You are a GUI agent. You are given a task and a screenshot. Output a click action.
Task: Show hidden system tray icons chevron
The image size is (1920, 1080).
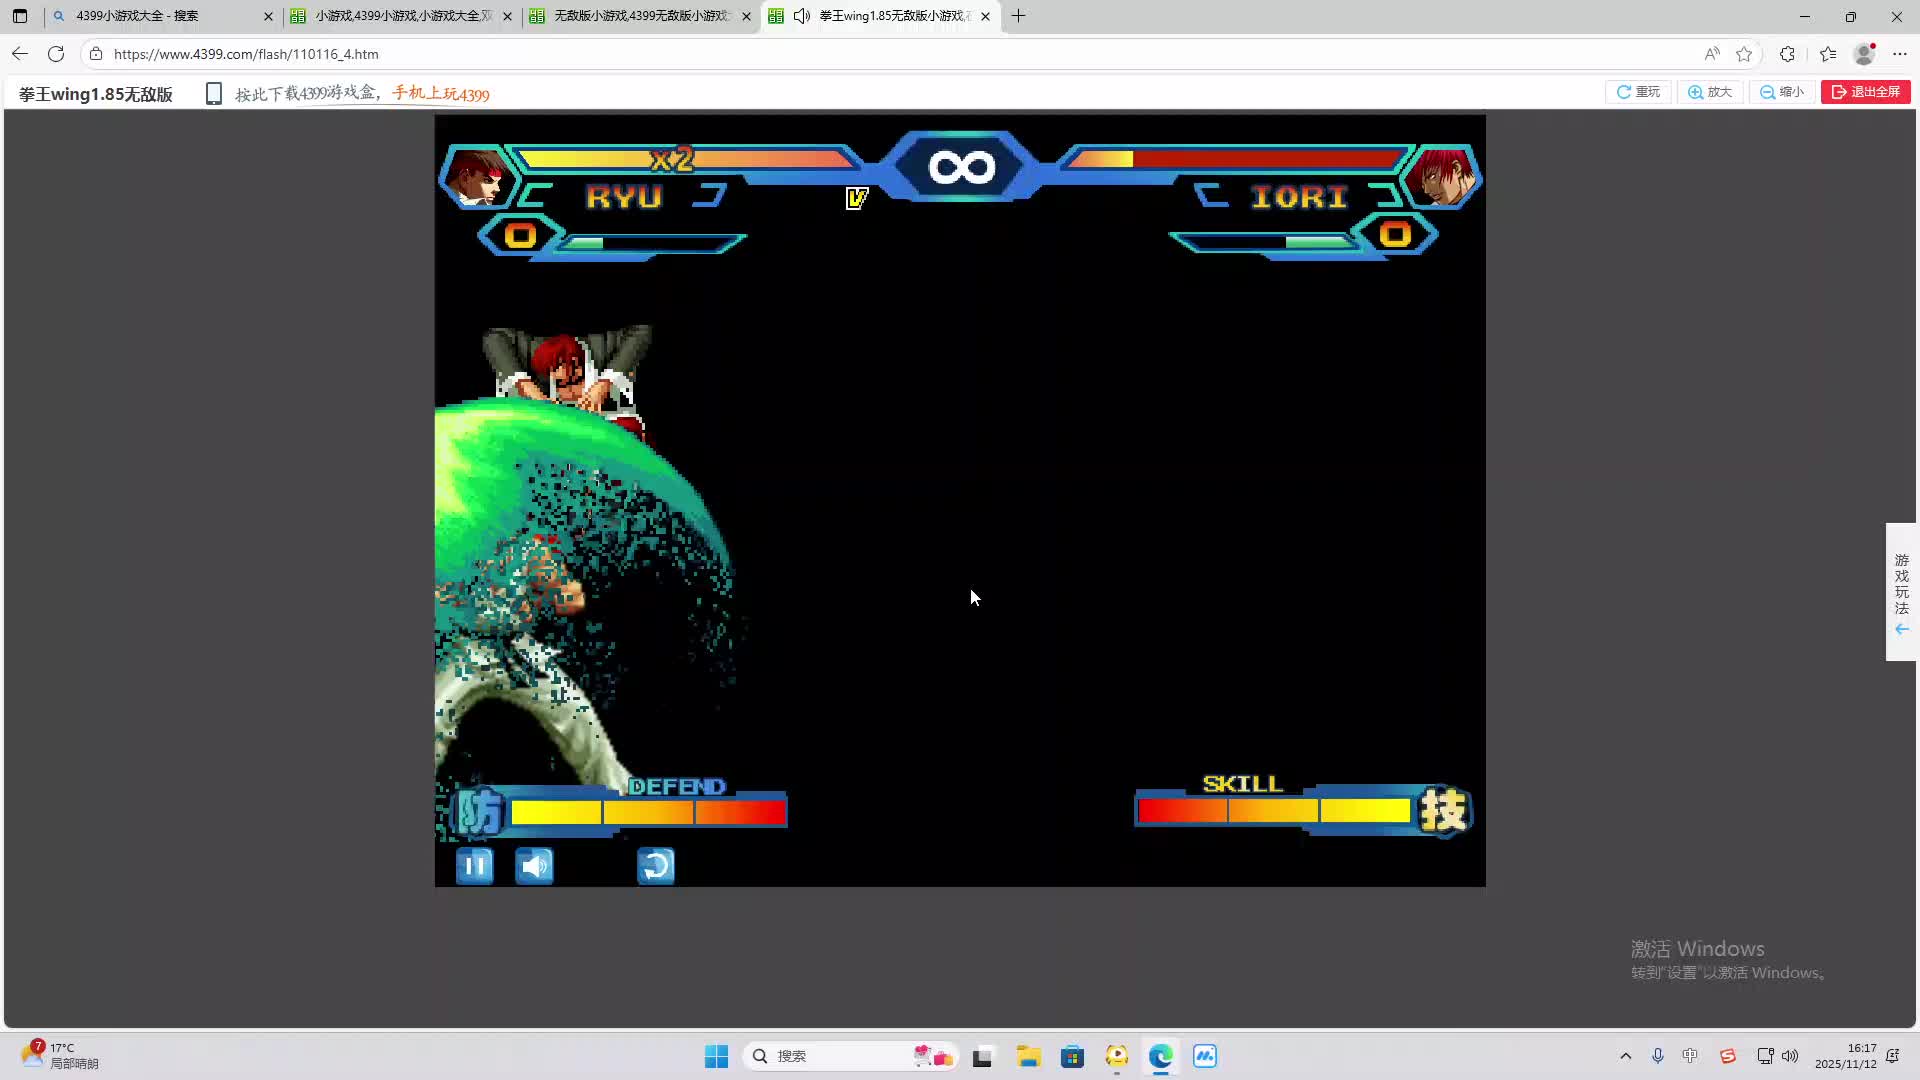(x=1625, y=1056)
